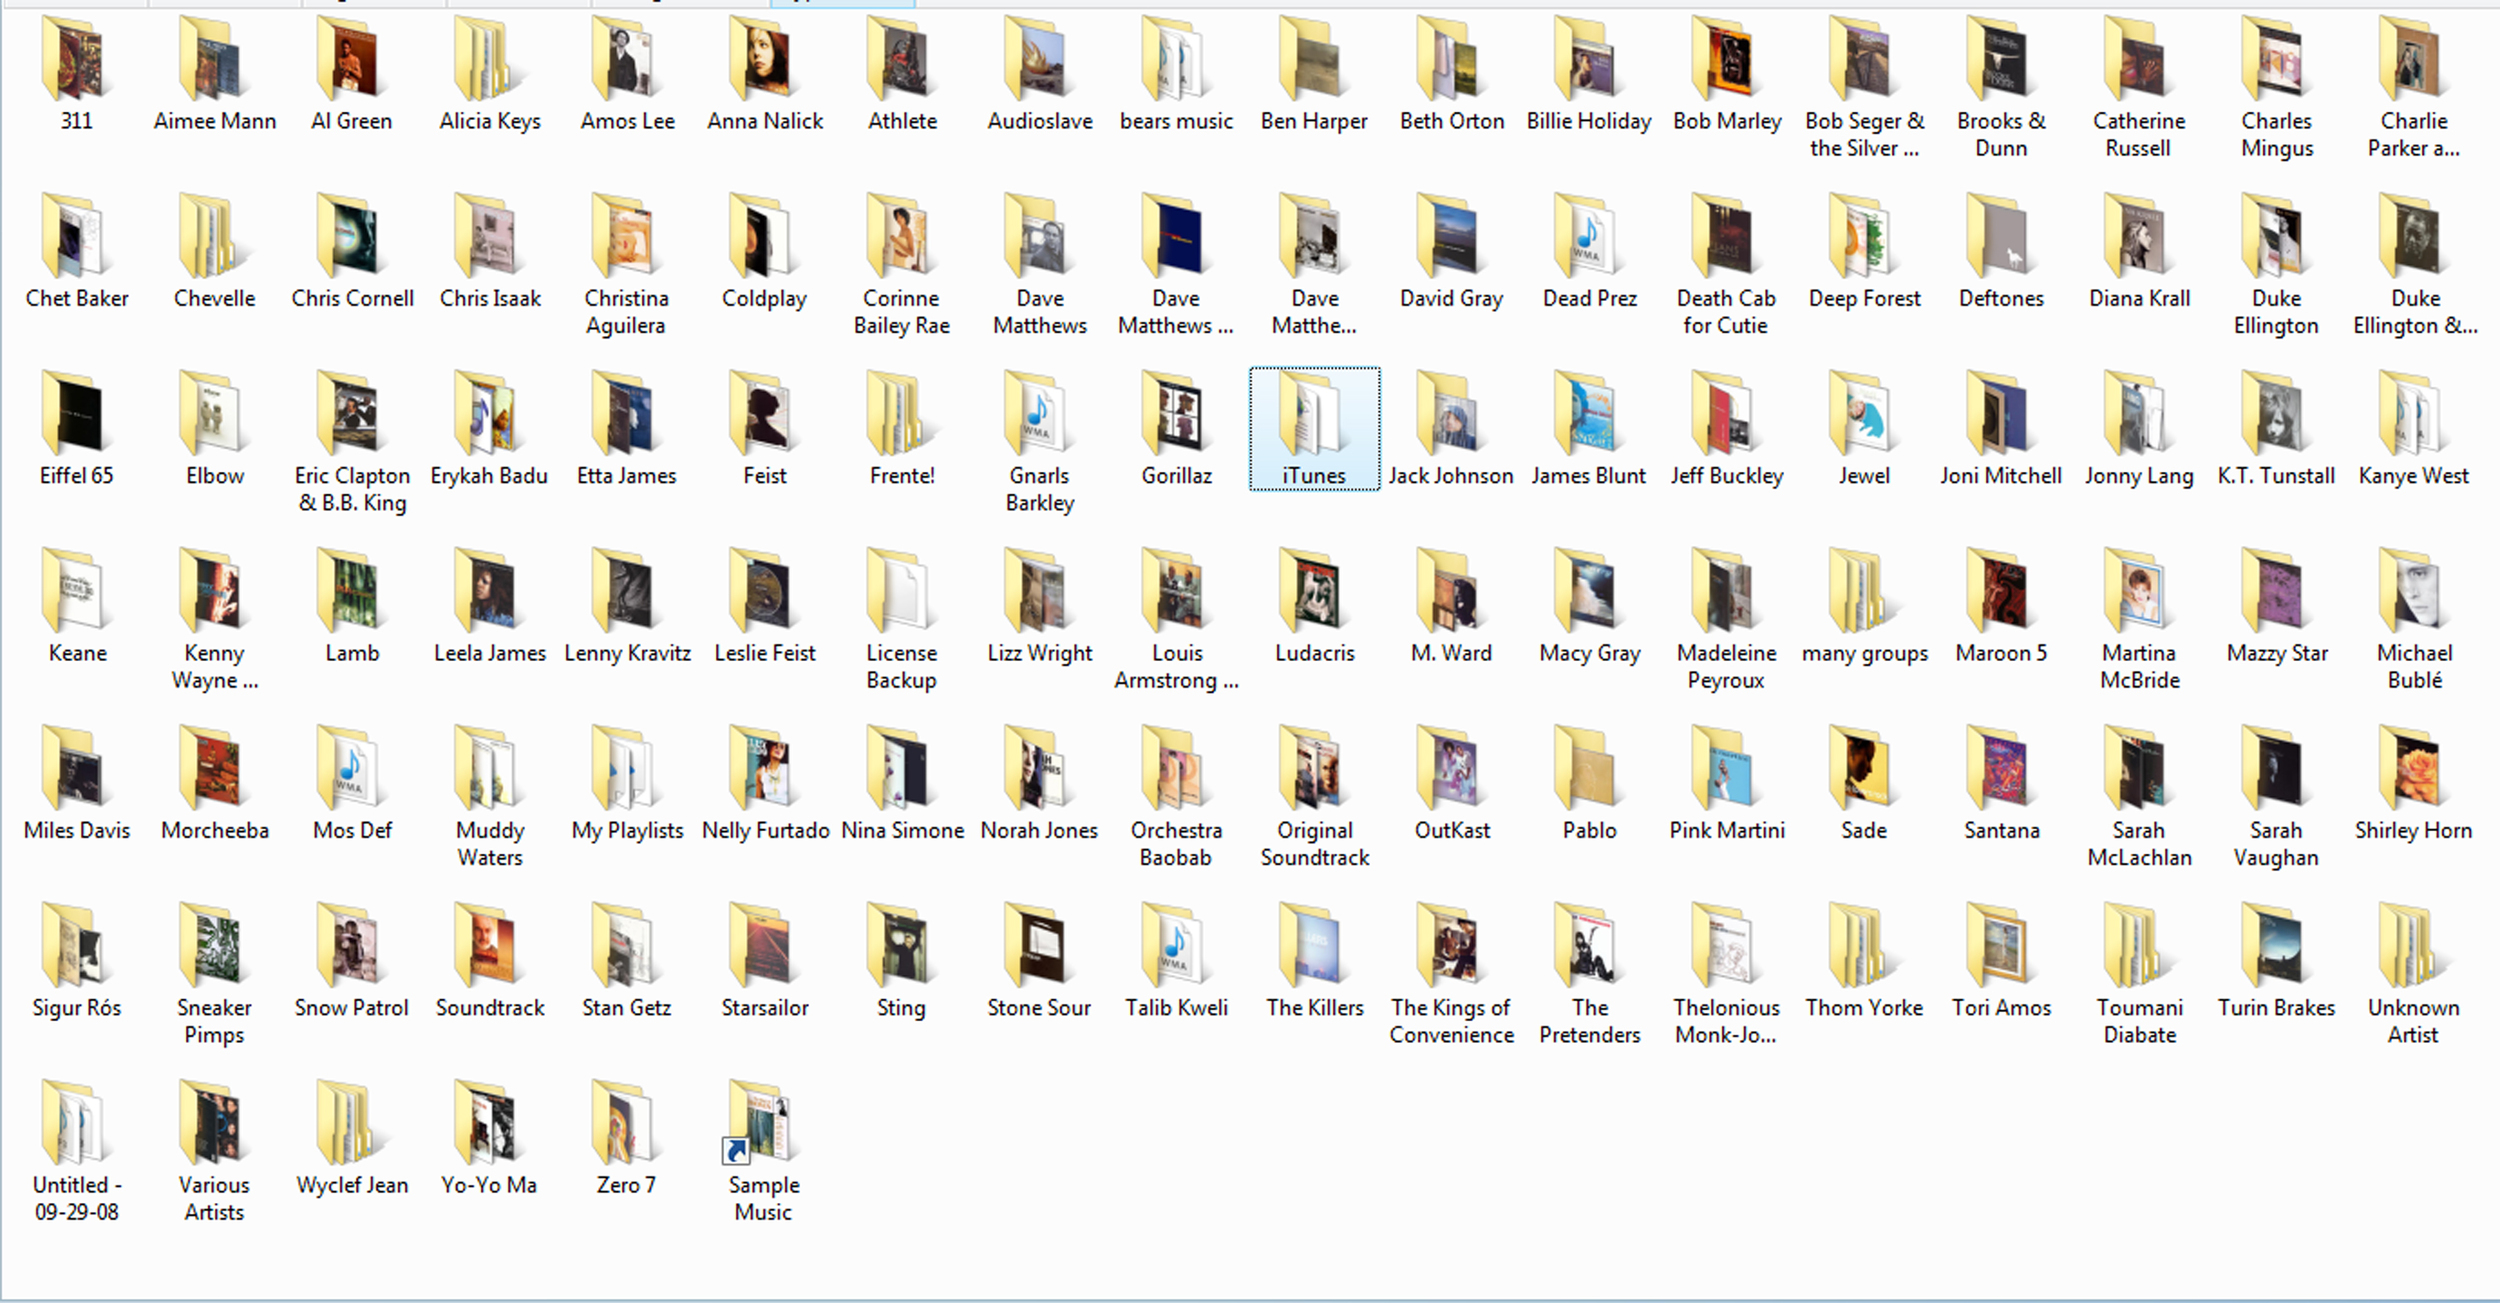Viewport: 2500px width, 1303px height.
Task: Select the Santana folder icon
Action: point(2000,768)
